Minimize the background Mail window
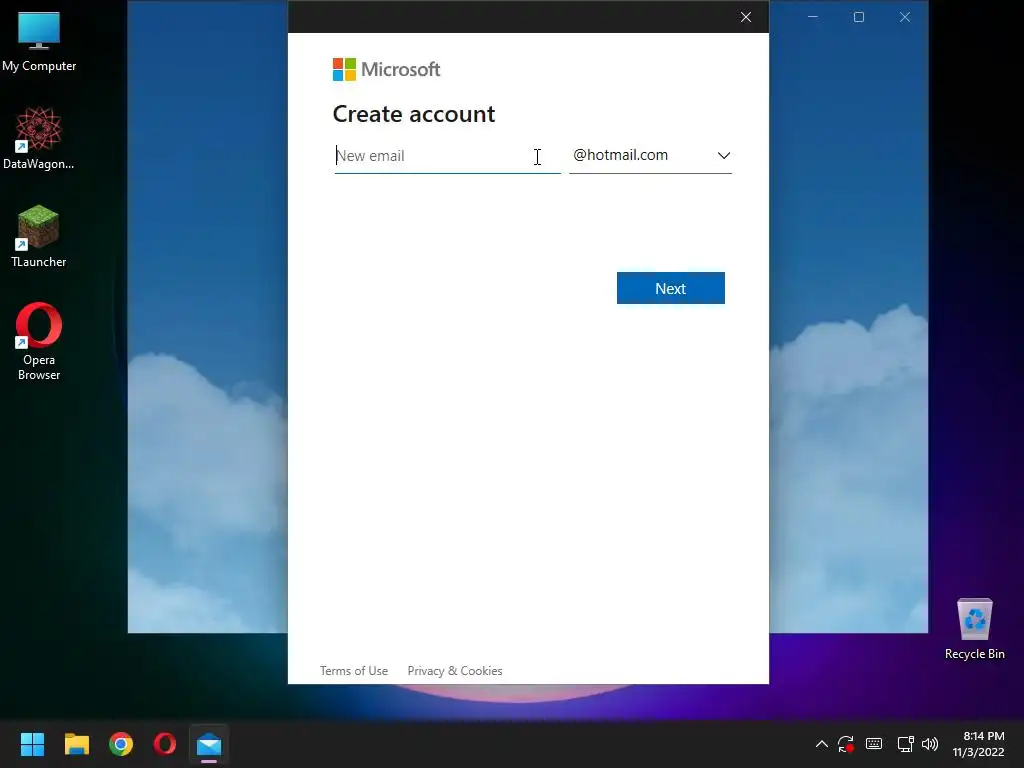This screenshot has height=768, width=1024. (813, 17)
